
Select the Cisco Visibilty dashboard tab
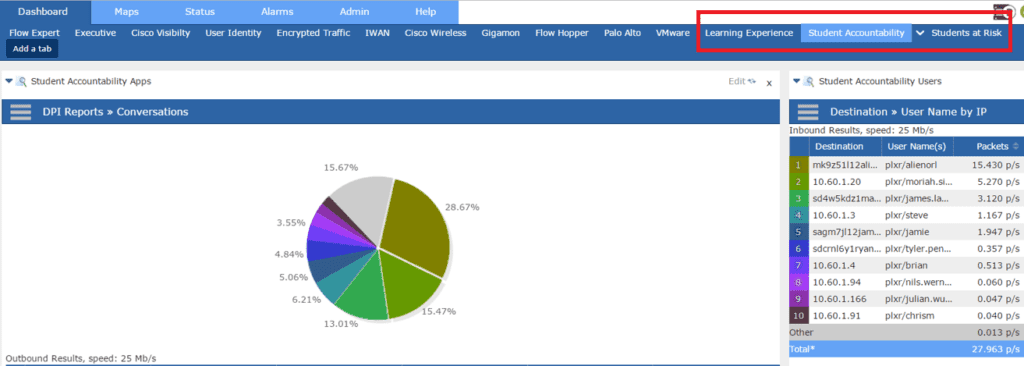[161, 33]
